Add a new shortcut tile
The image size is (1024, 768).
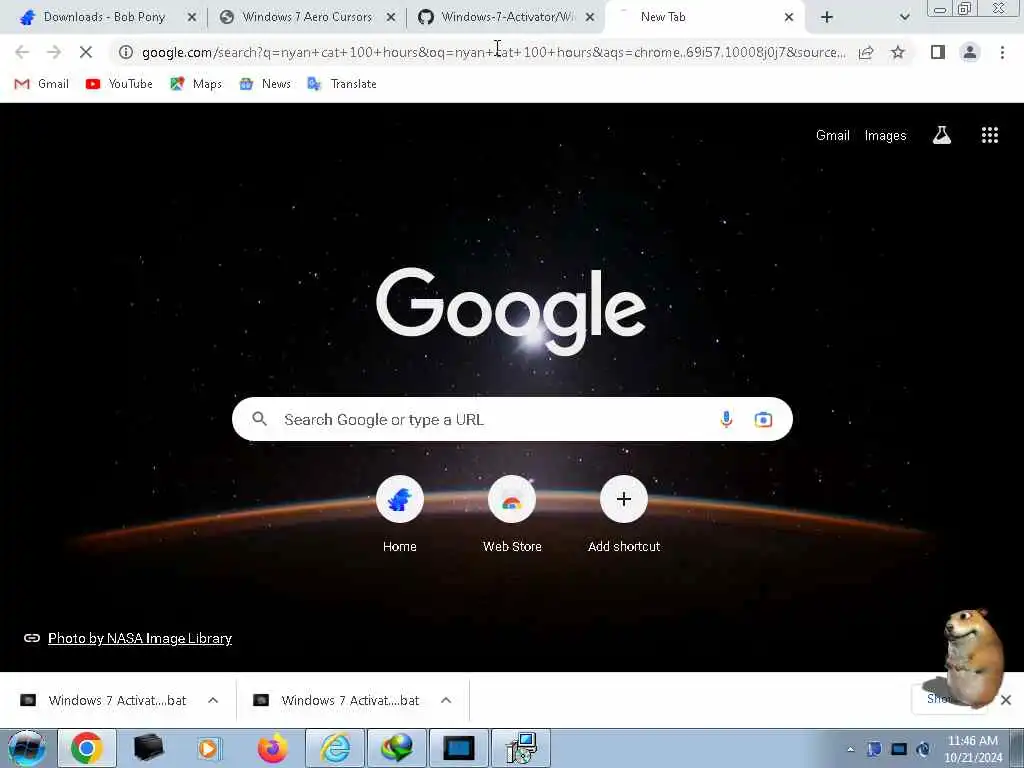pyautogui.click(x=624, y=515)
